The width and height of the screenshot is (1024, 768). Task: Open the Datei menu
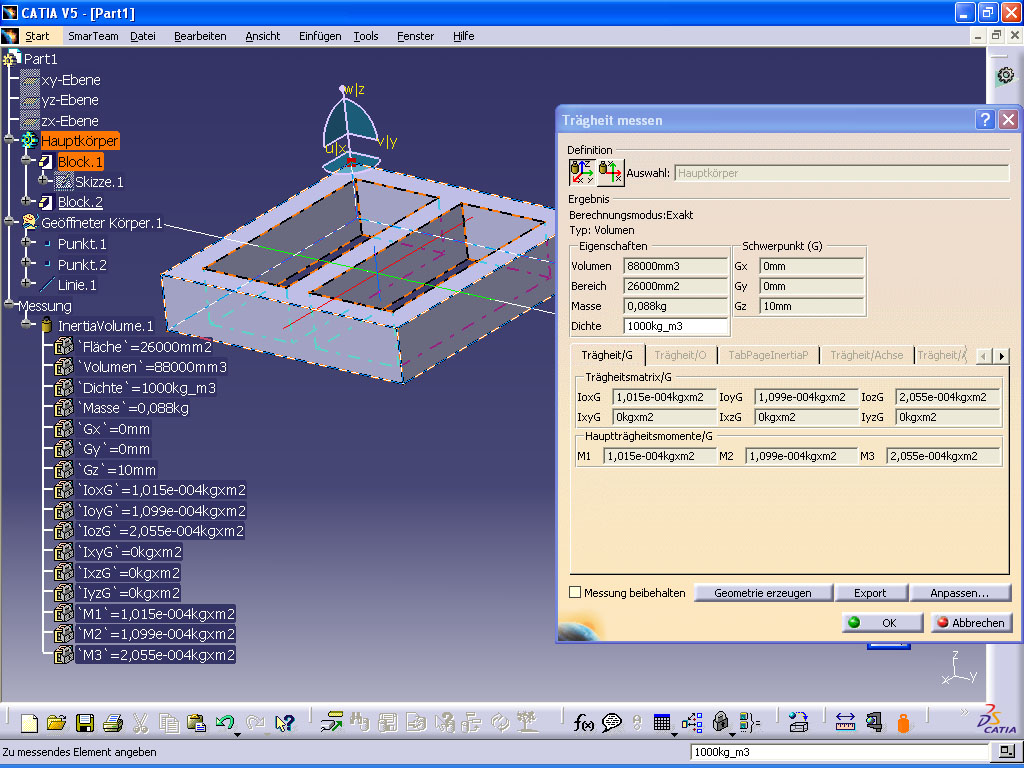click(x=143, y=36)
